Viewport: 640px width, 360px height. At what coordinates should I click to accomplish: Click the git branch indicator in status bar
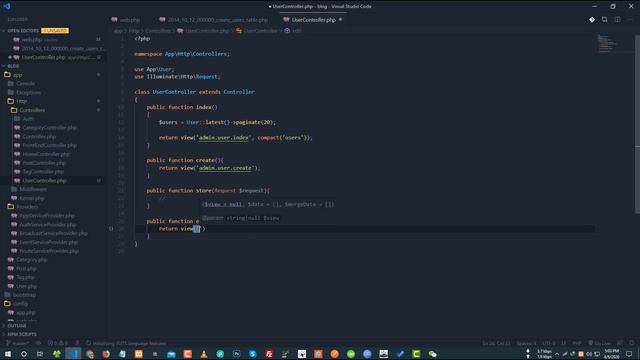[x=18, y=343]
